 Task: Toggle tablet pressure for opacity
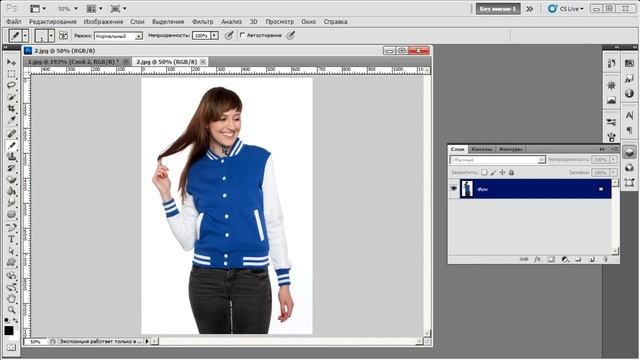pos(229,36)
